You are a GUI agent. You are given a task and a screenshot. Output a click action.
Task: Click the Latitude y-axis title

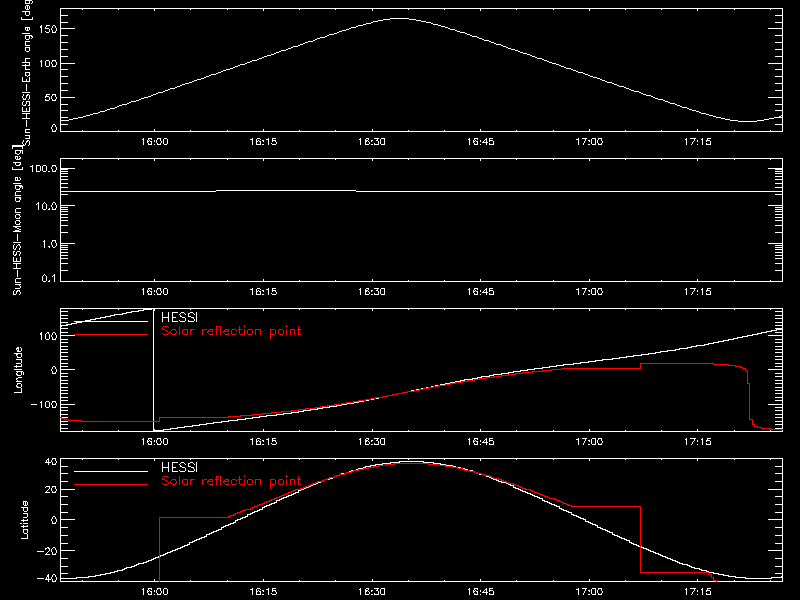[x=24, y=520]
